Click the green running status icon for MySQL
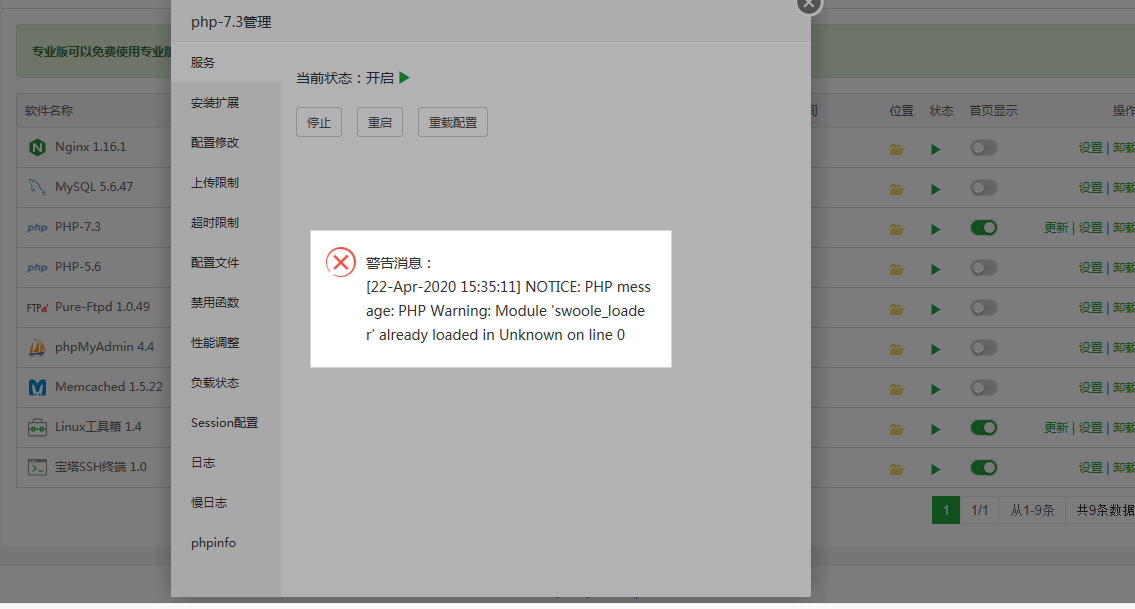The width and height of the screenshot is (1135, 609). pos(935,187)
